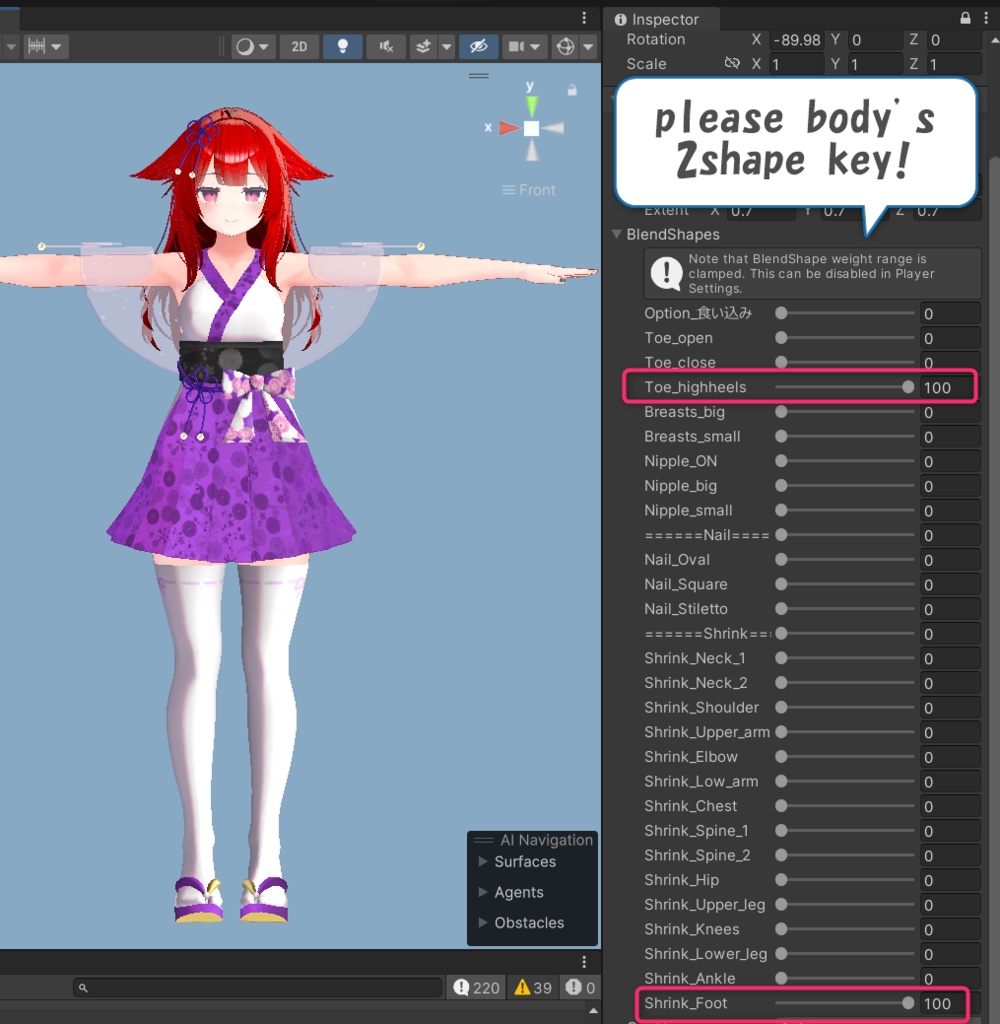Click the green Y axis cone of orientation gizmo
Viewport: 1000px width, 1024px height.
532,105
